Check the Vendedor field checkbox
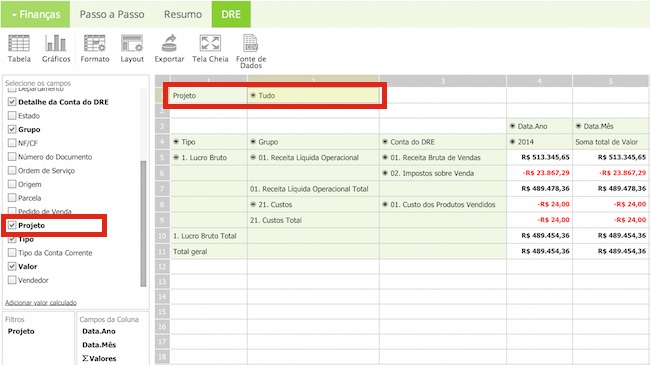Viewport: 650px width, 365px height. coord(12,280)
